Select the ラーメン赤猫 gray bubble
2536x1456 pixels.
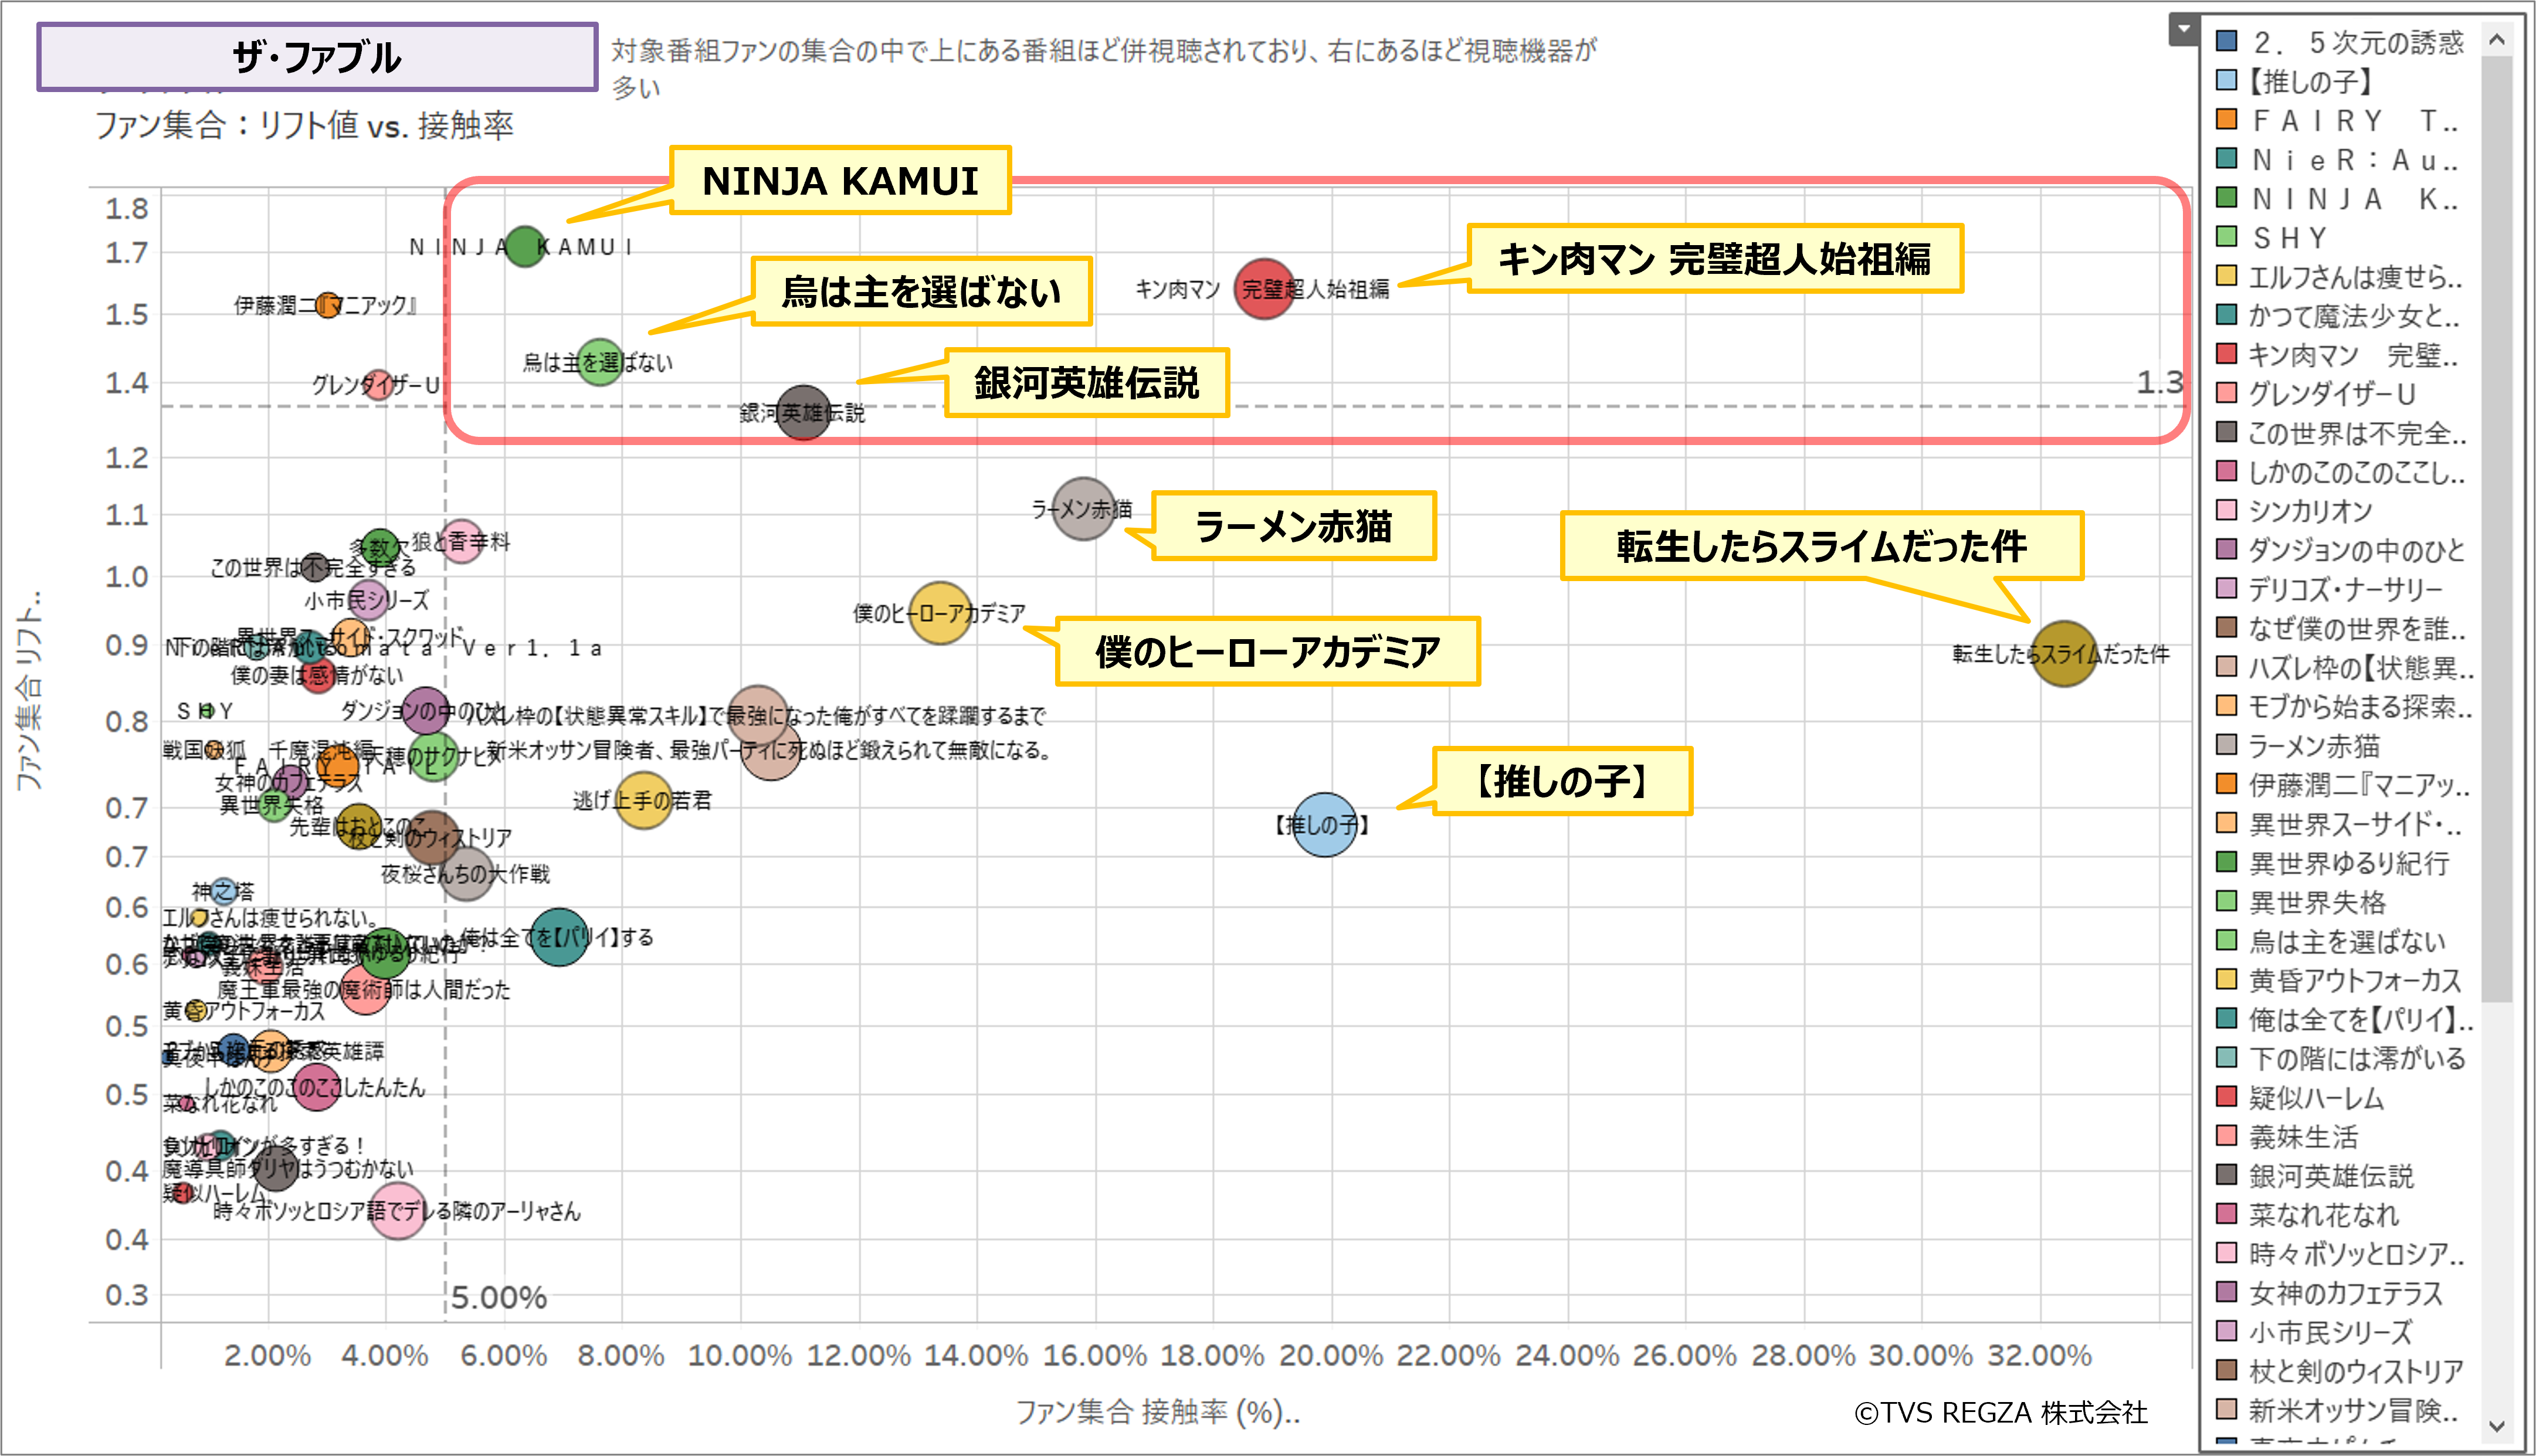tap(1083, 509)
